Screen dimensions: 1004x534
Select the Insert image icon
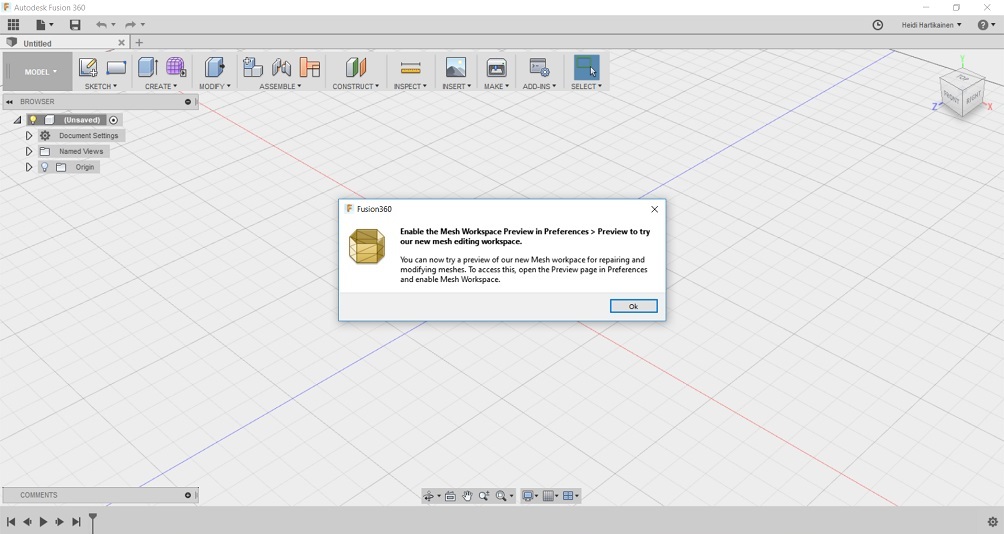click(456, 67)
